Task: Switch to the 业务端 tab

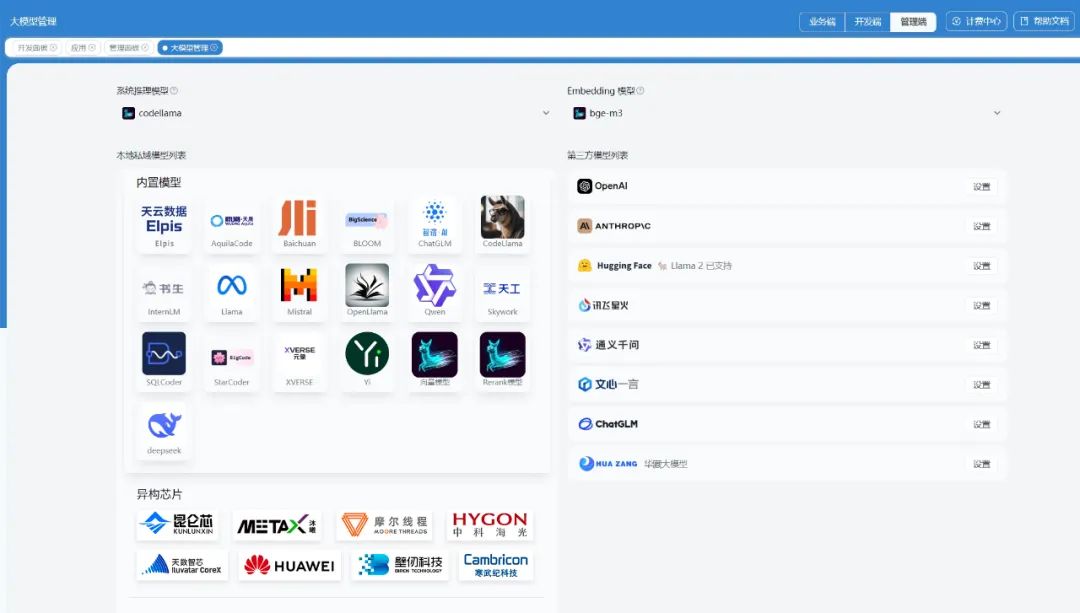Action: tap(822, 21)
